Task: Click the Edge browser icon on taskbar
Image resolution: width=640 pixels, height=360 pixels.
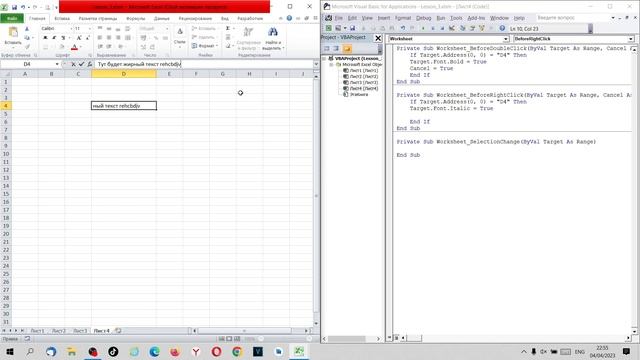Action: tap(154, 351)
